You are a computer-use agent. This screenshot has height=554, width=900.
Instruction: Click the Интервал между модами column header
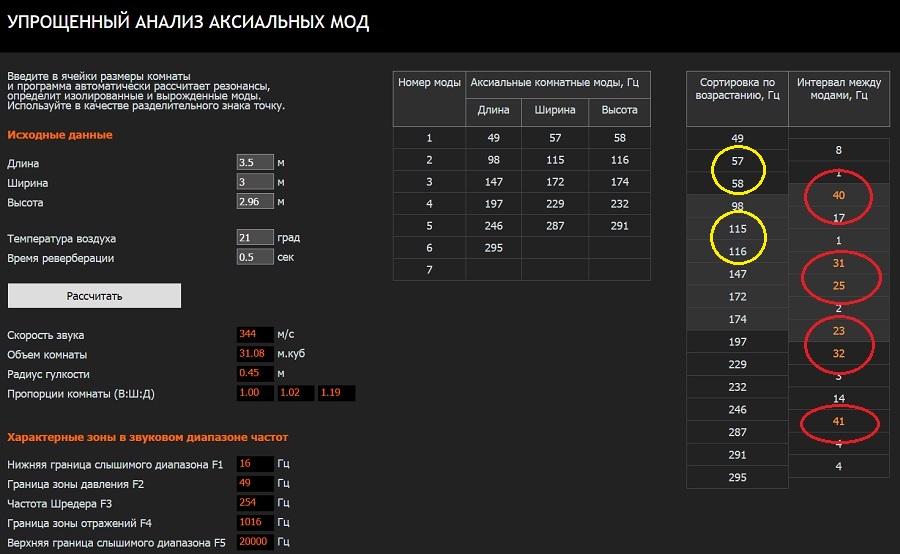pyautogui.click(x=838, y=98)
